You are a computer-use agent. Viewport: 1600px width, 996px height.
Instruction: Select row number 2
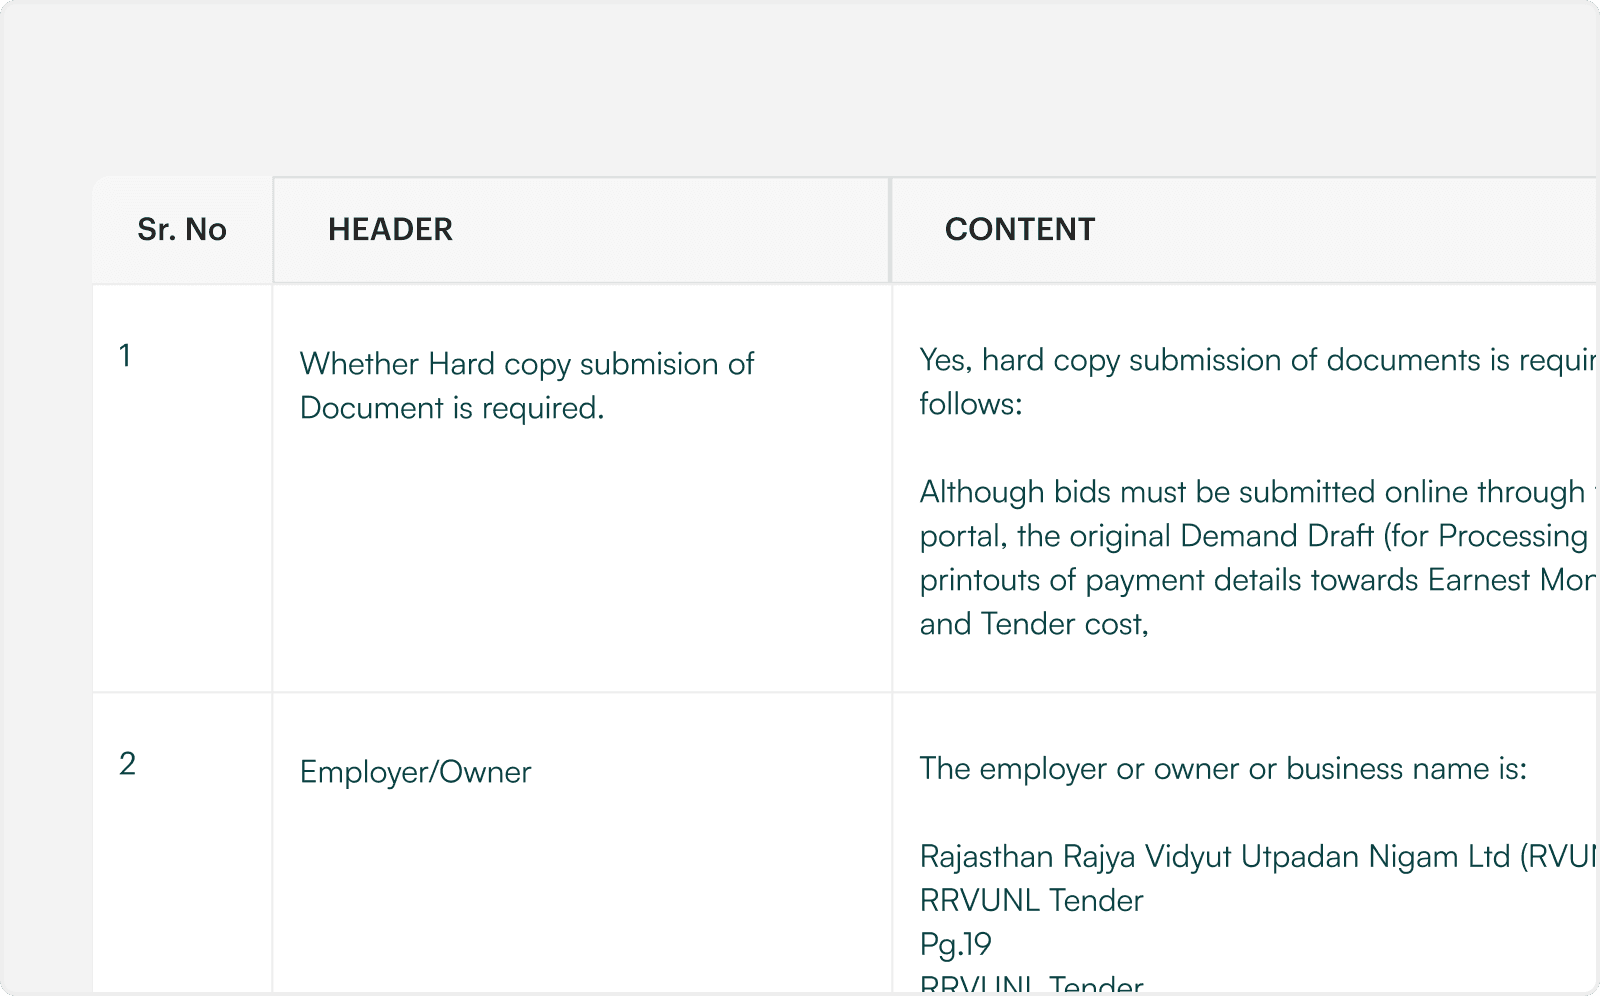(x=126, y=765)
